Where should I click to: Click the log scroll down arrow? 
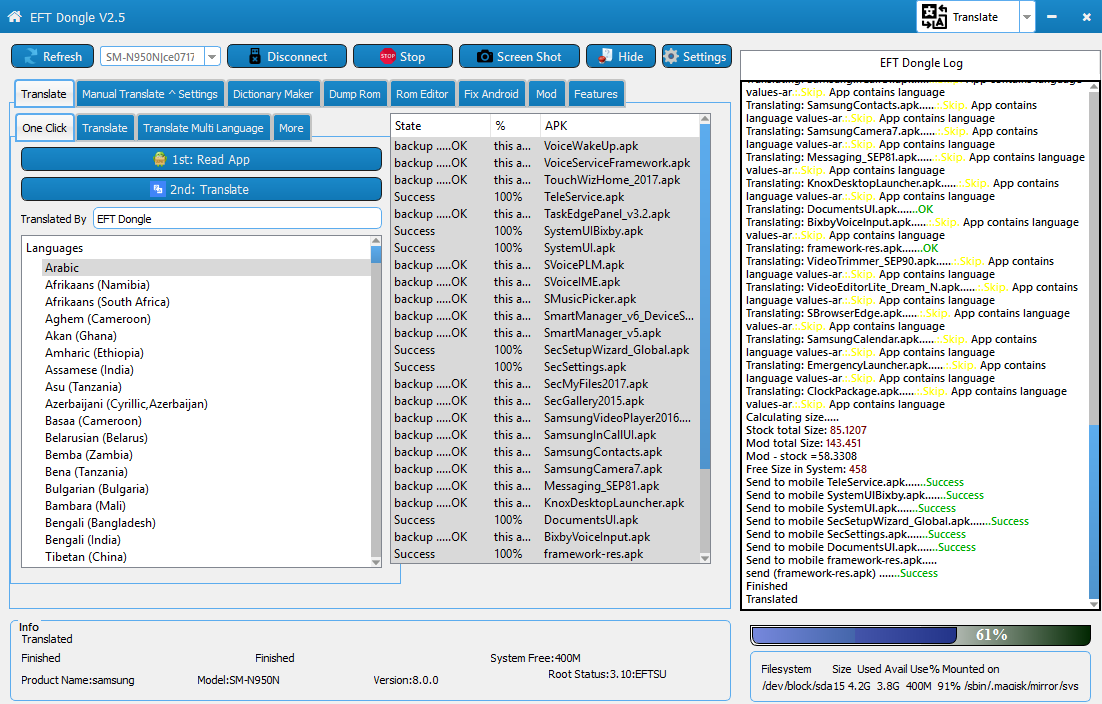1094,604
